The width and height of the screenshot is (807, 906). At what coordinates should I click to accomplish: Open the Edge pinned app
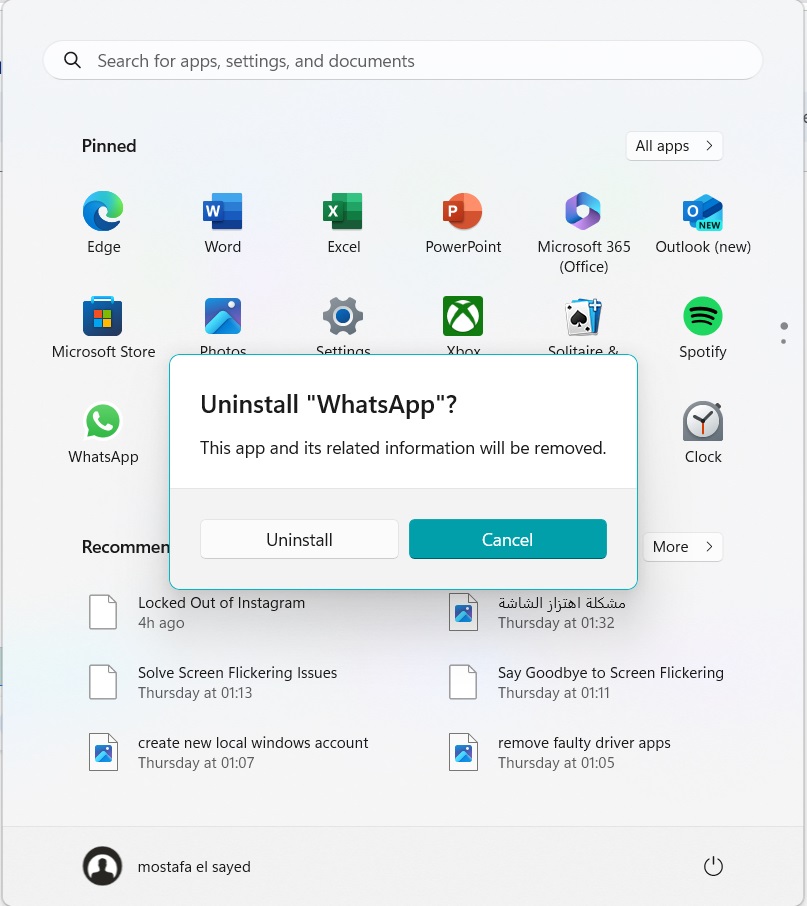click(103, 211)
